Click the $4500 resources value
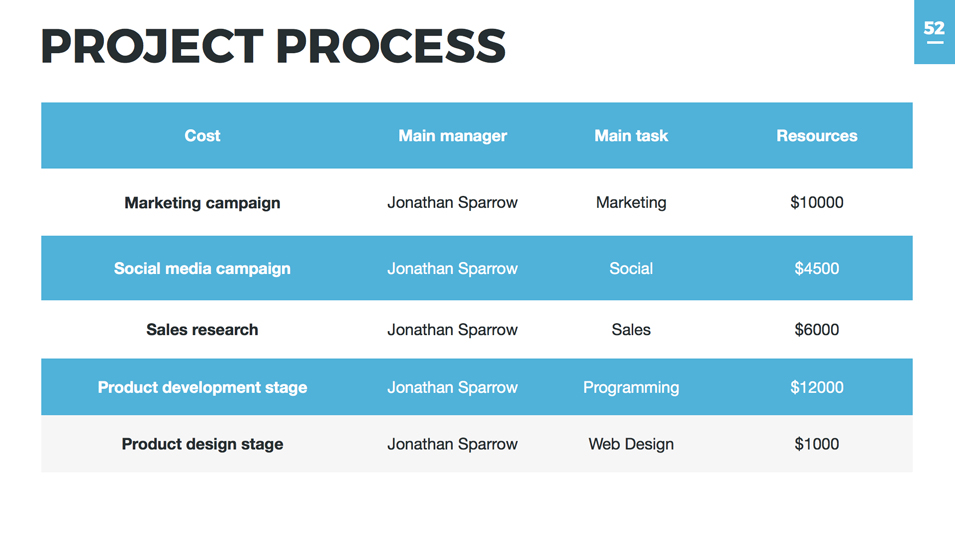The height and width of the screenshot is (537, 955). pos(816,269)
